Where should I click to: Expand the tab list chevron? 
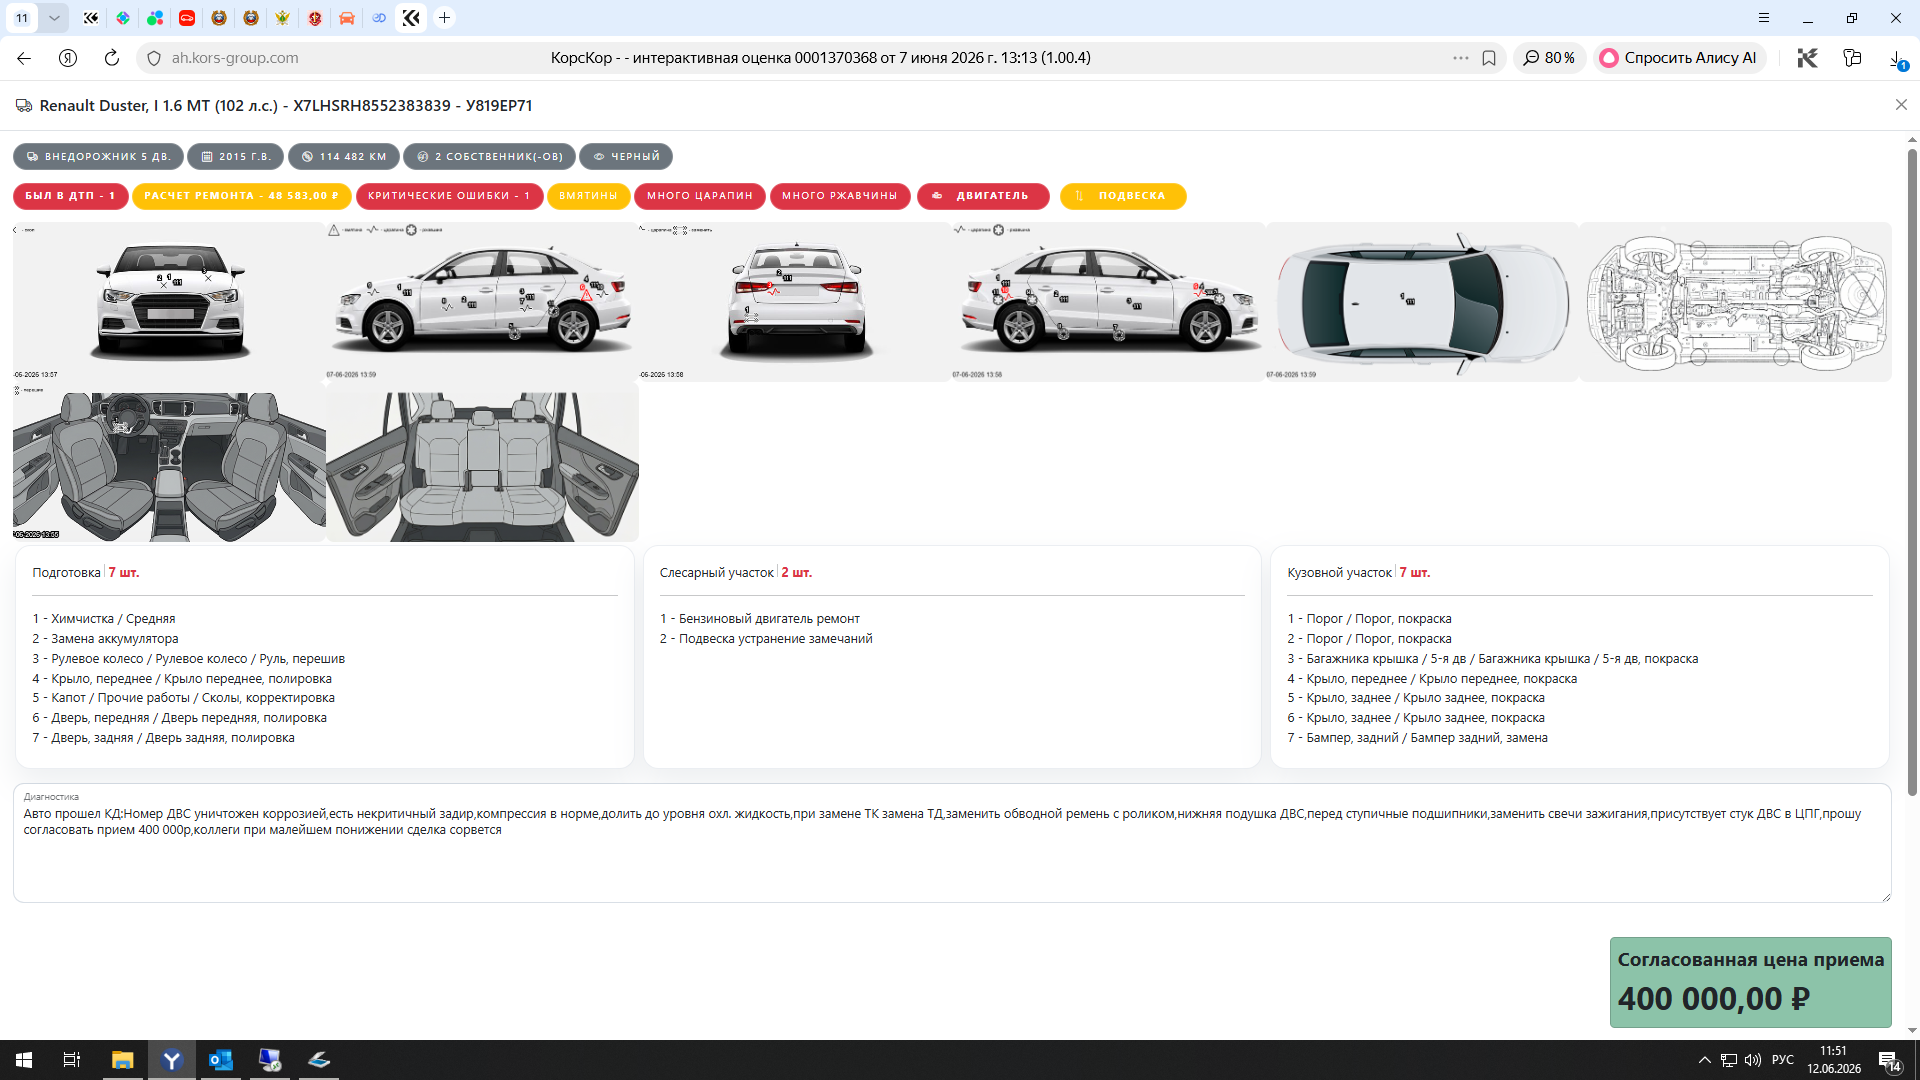(x=54, y=18)
